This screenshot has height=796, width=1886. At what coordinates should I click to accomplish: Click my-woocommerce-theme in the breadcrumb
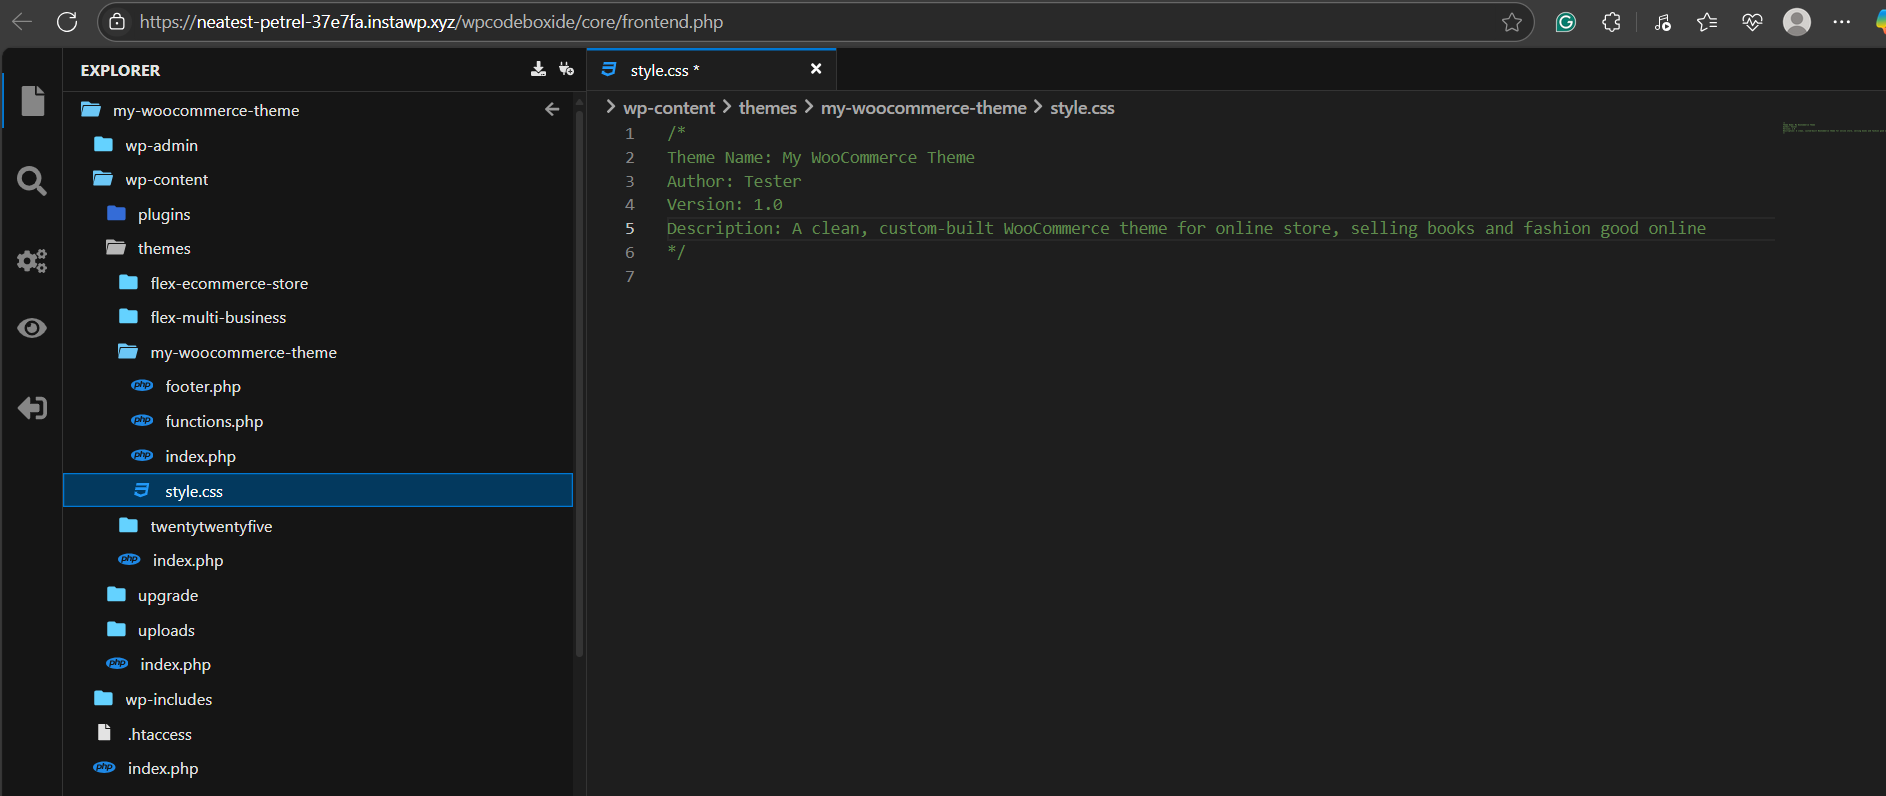point(923,107)
